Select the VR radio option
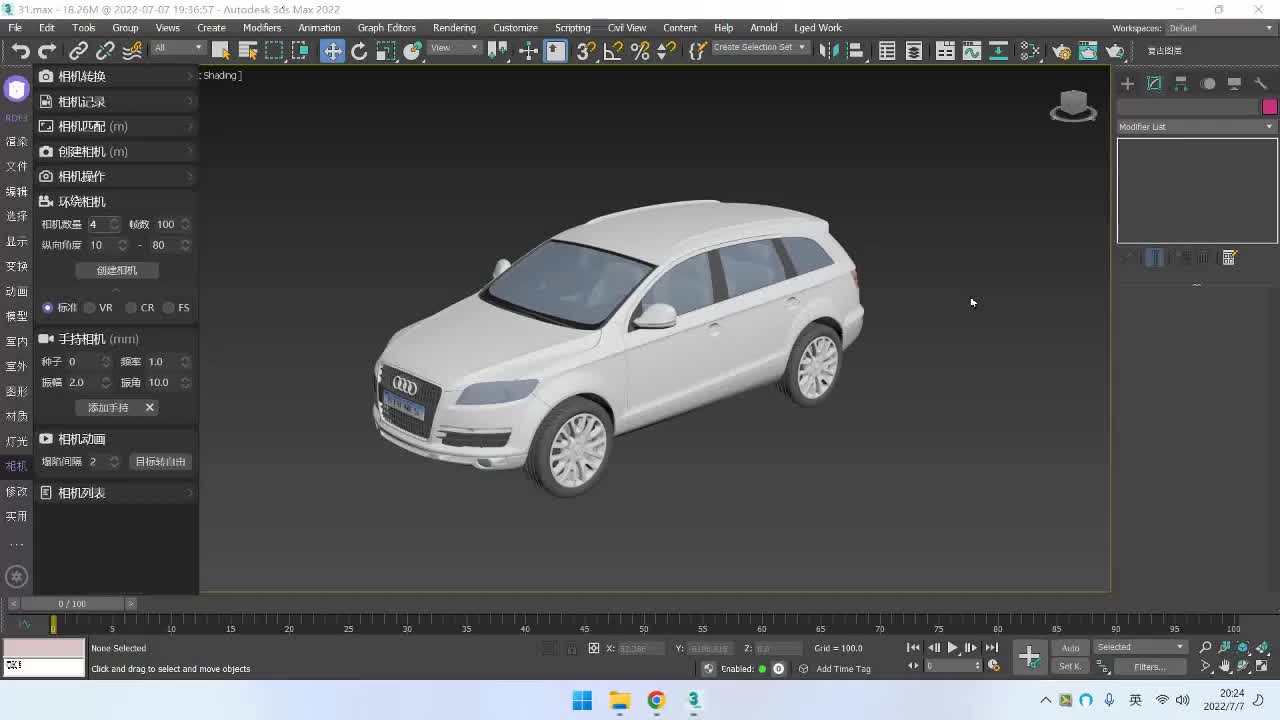The image size is (1280, 720). pyautogui.click(x=90, y=308)
